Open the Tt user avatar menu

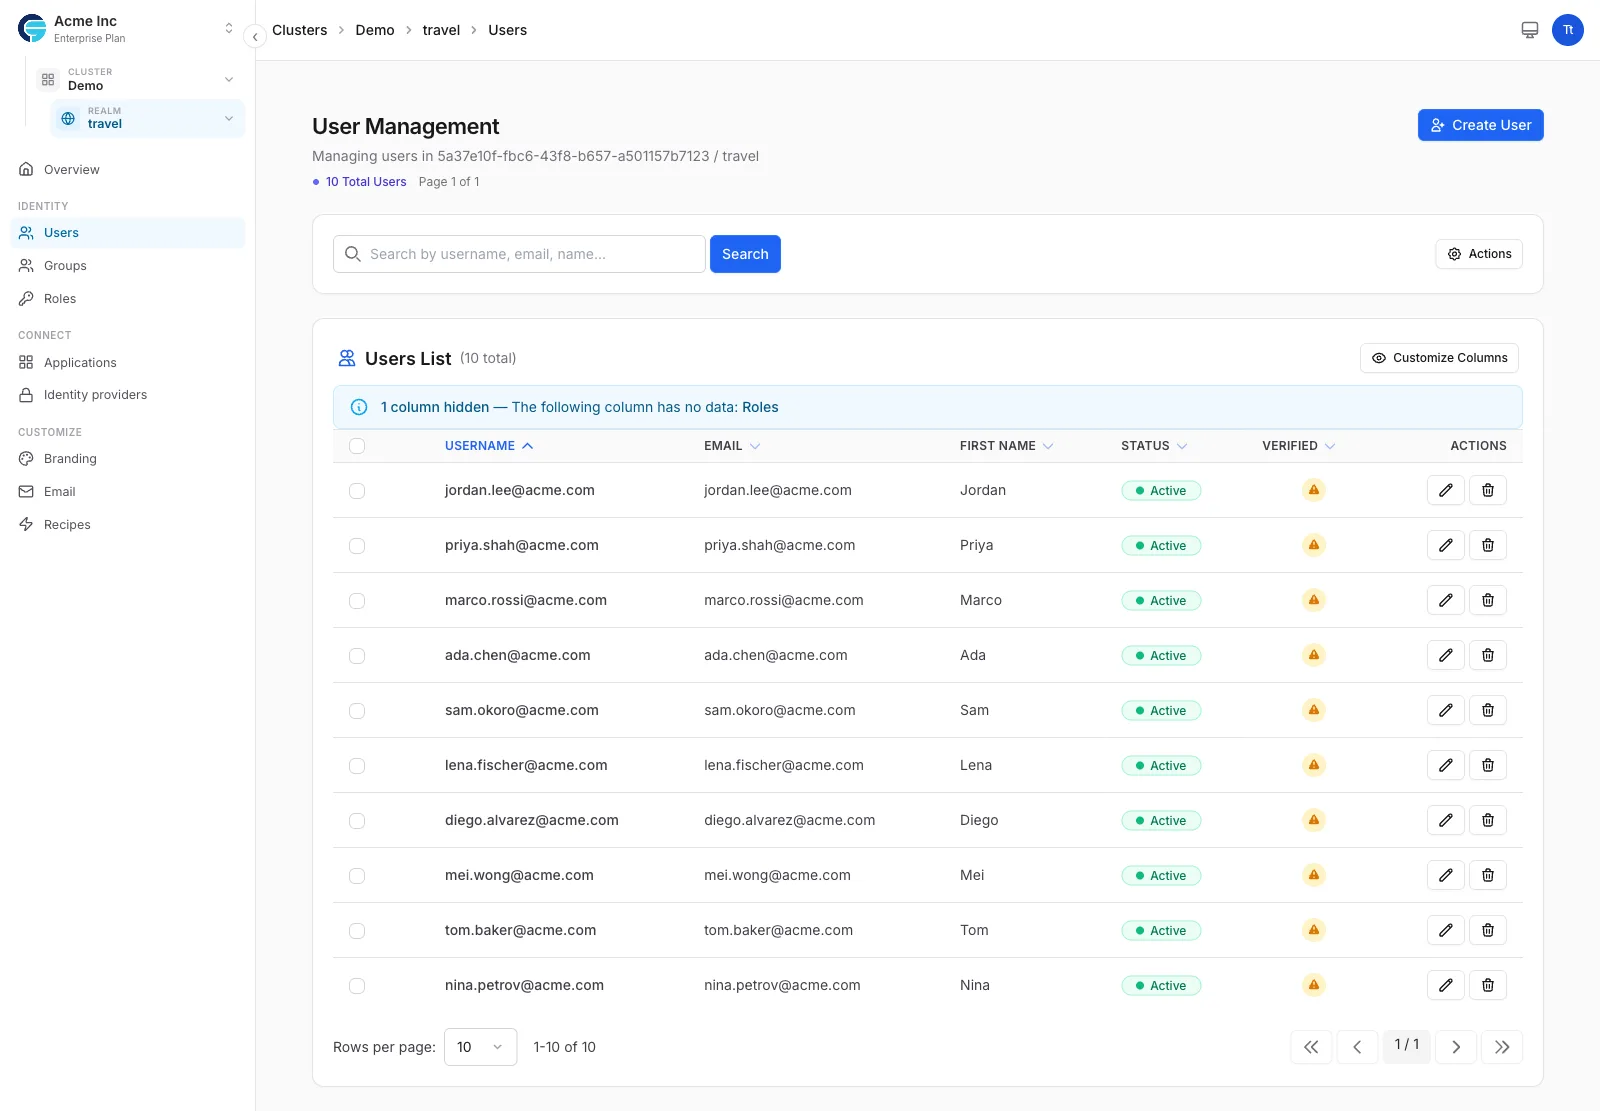[1568, 30]
